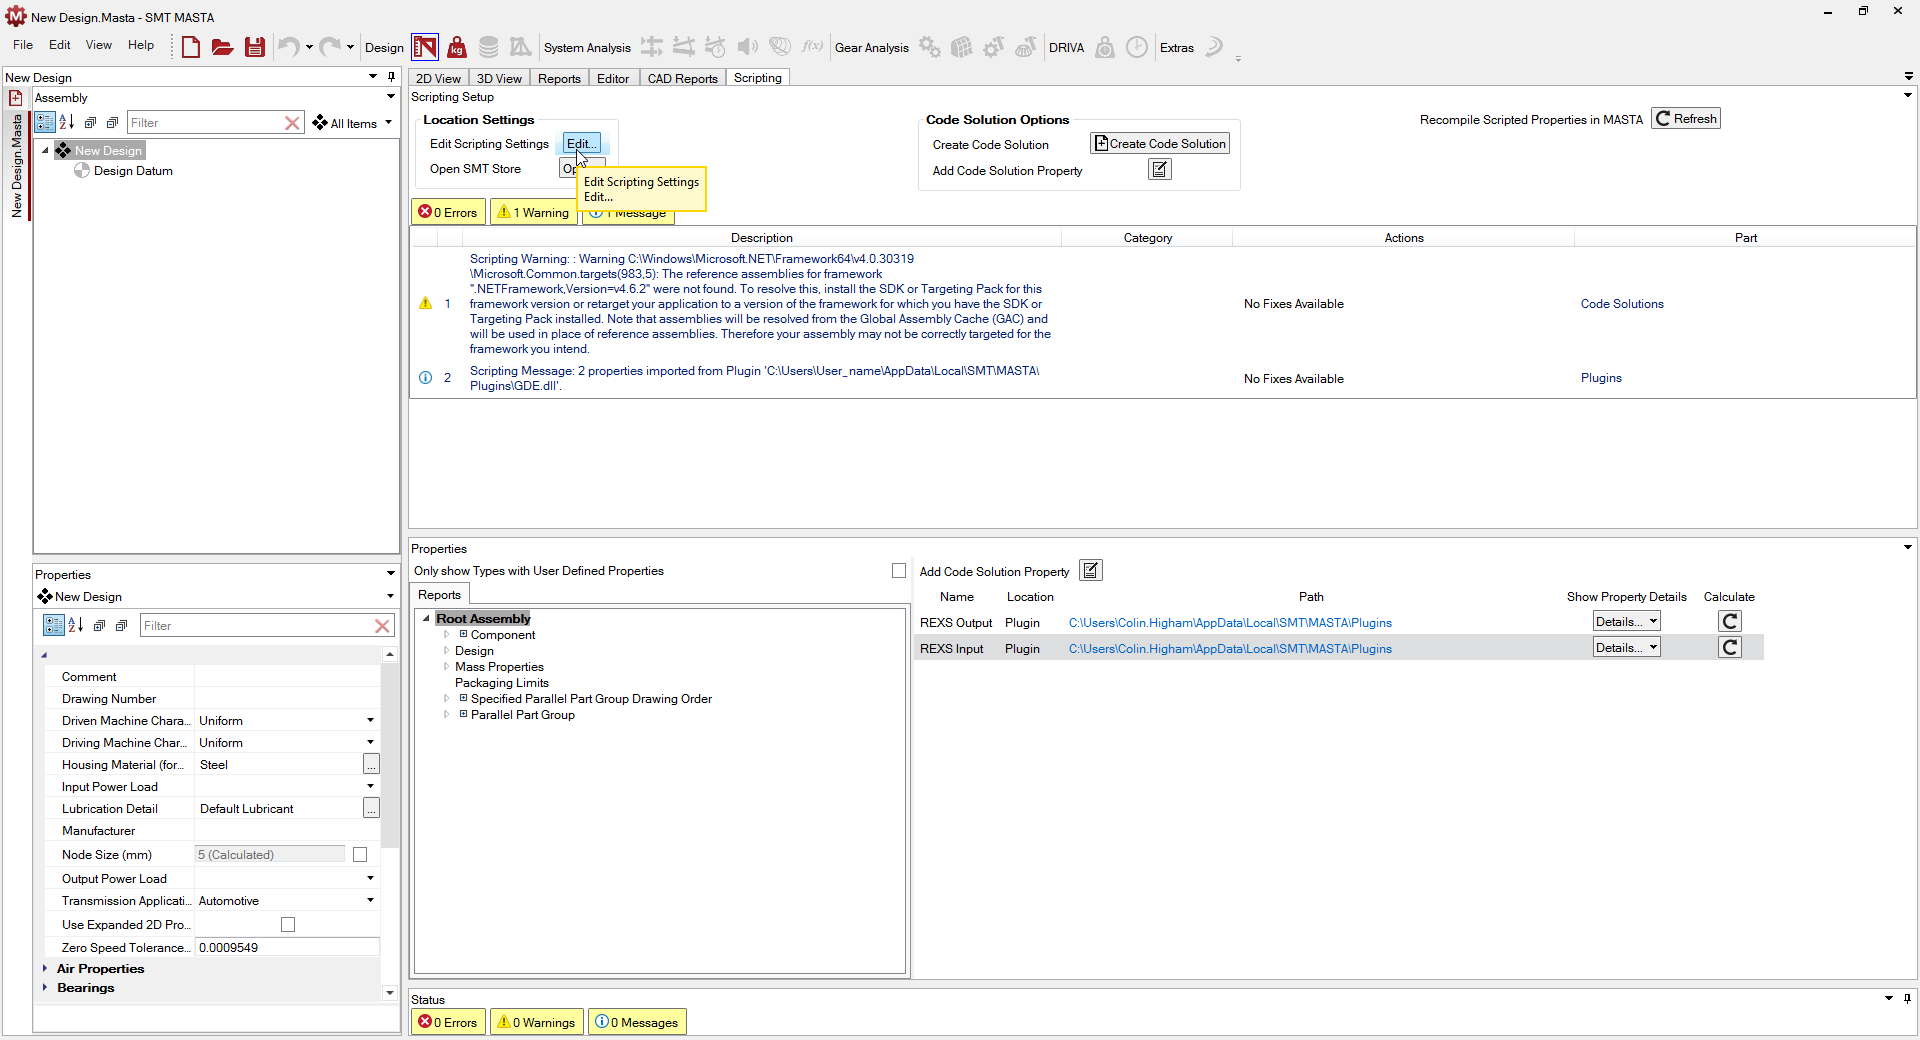1920x1040 pixels.
Task: Click the Add Code Solution Property icon in Properties panel
Action: [x=1091, y=571]
